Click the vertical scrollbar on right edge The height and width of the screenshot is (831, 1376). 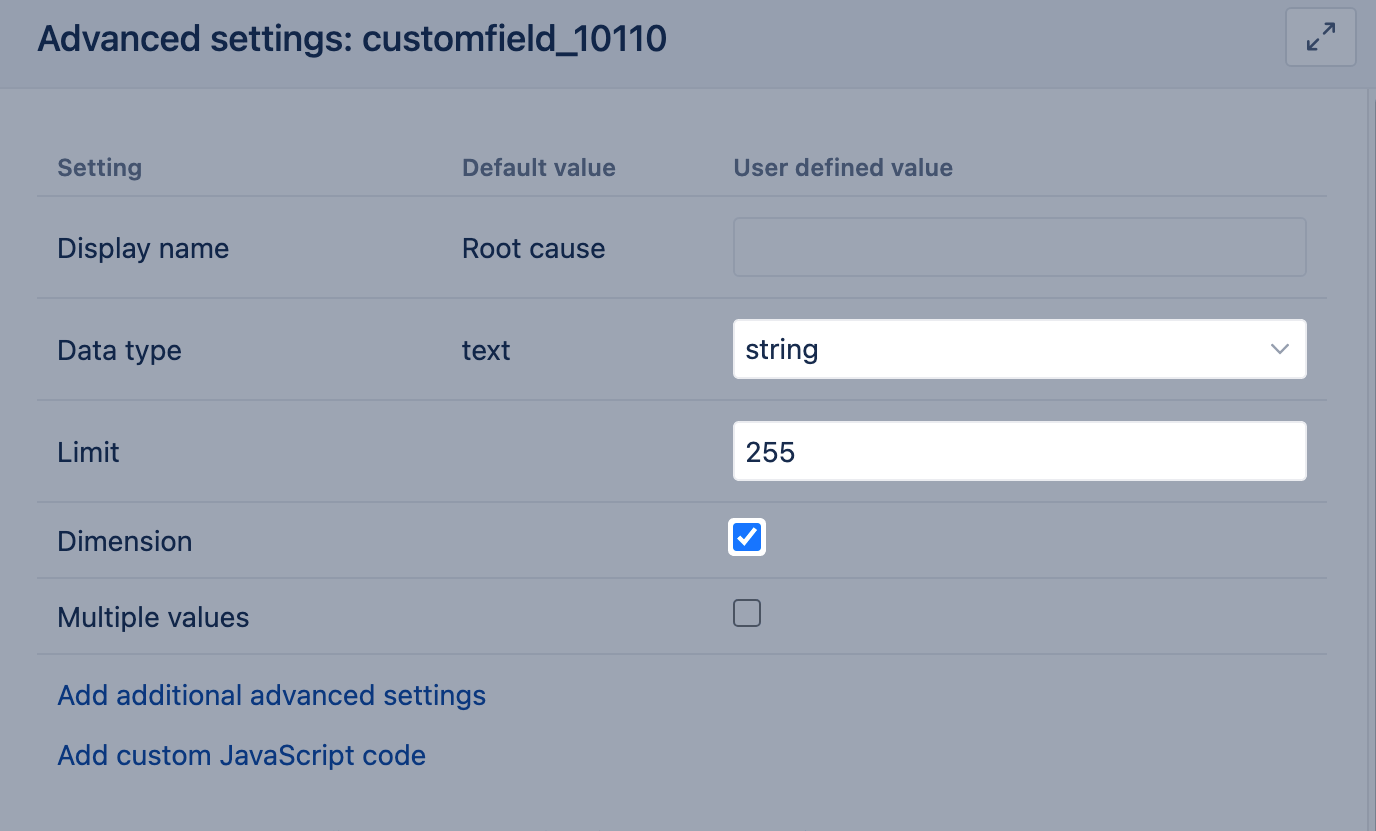(x=1368, y=450)
